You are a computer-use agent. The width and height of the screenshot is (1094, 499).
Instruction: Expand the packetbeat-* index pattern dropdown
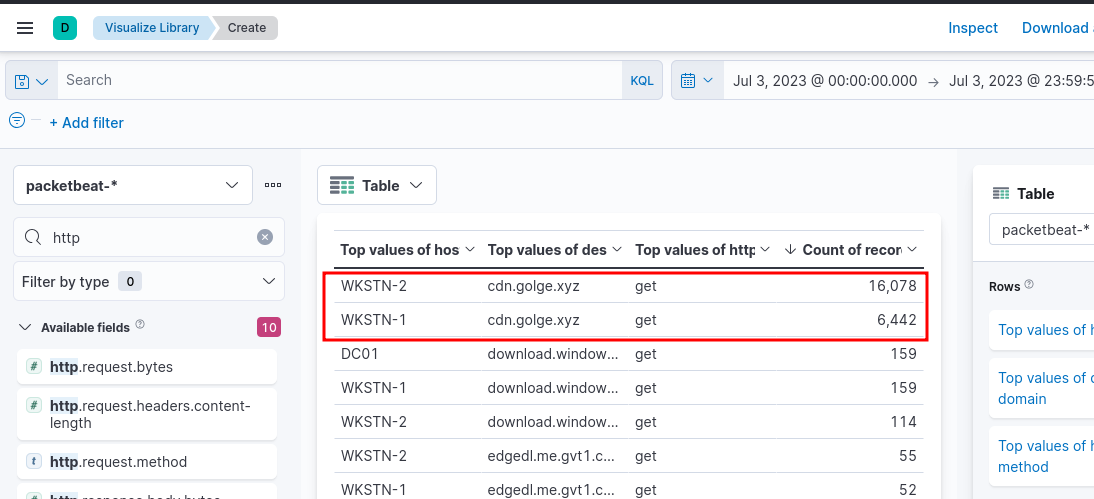132,185
